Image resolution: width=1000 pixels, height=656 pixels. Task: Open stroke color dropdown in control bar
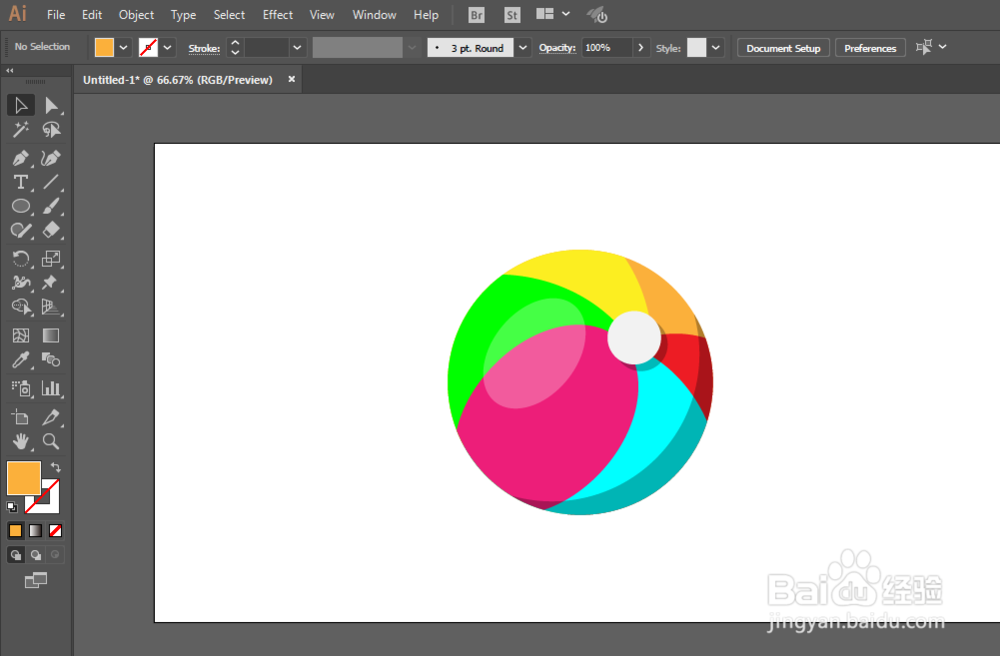[167, 48]
